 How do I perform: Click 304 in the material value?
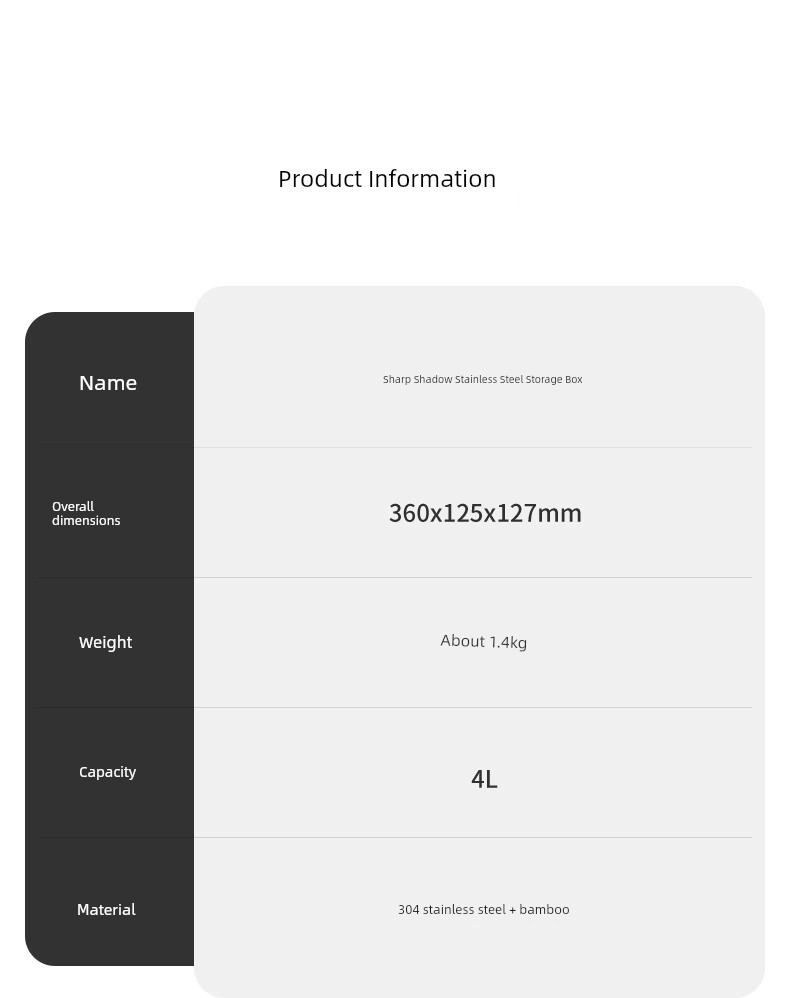point(409,910)
